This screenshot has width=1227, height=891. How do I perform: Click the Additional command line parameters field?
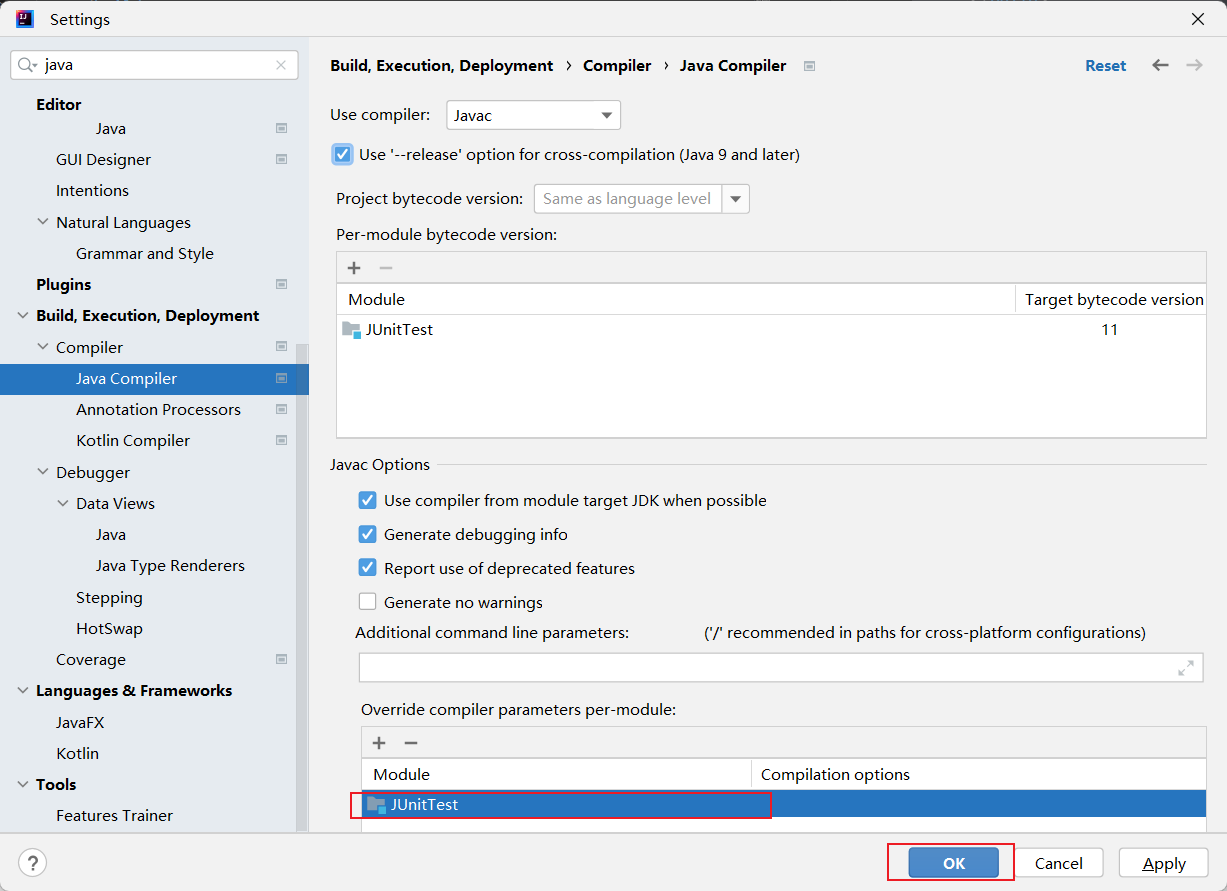(x=765, y=668)
